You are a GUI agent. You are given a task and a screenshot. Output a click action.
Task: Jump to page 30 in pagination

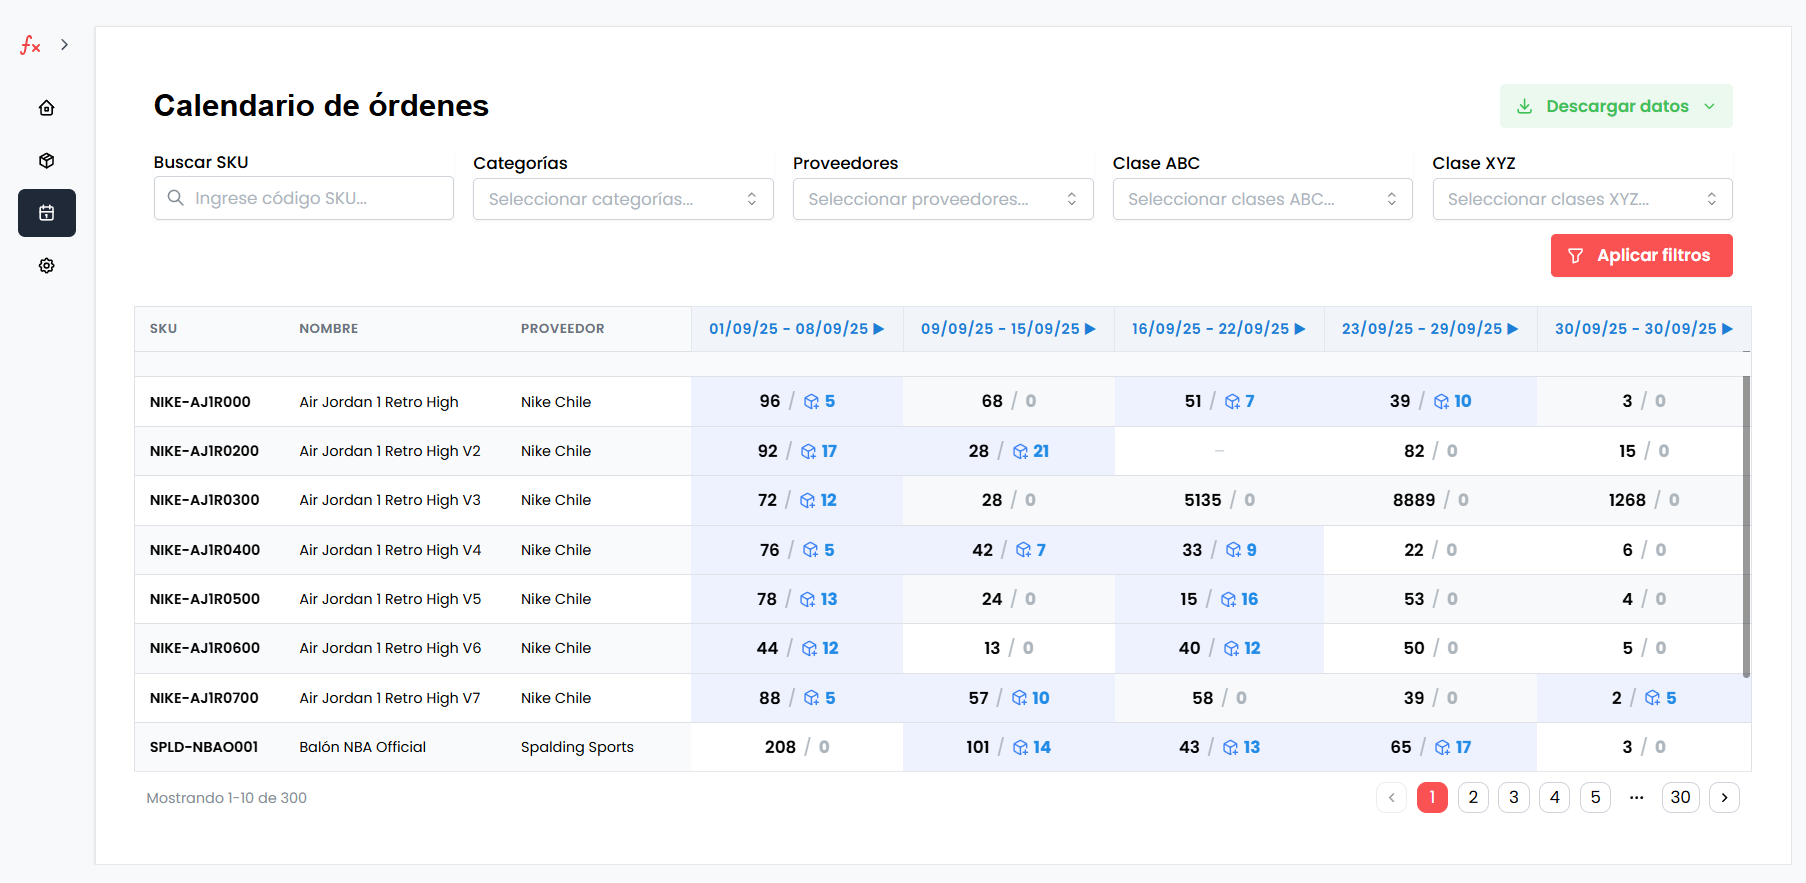point(1680,797)
